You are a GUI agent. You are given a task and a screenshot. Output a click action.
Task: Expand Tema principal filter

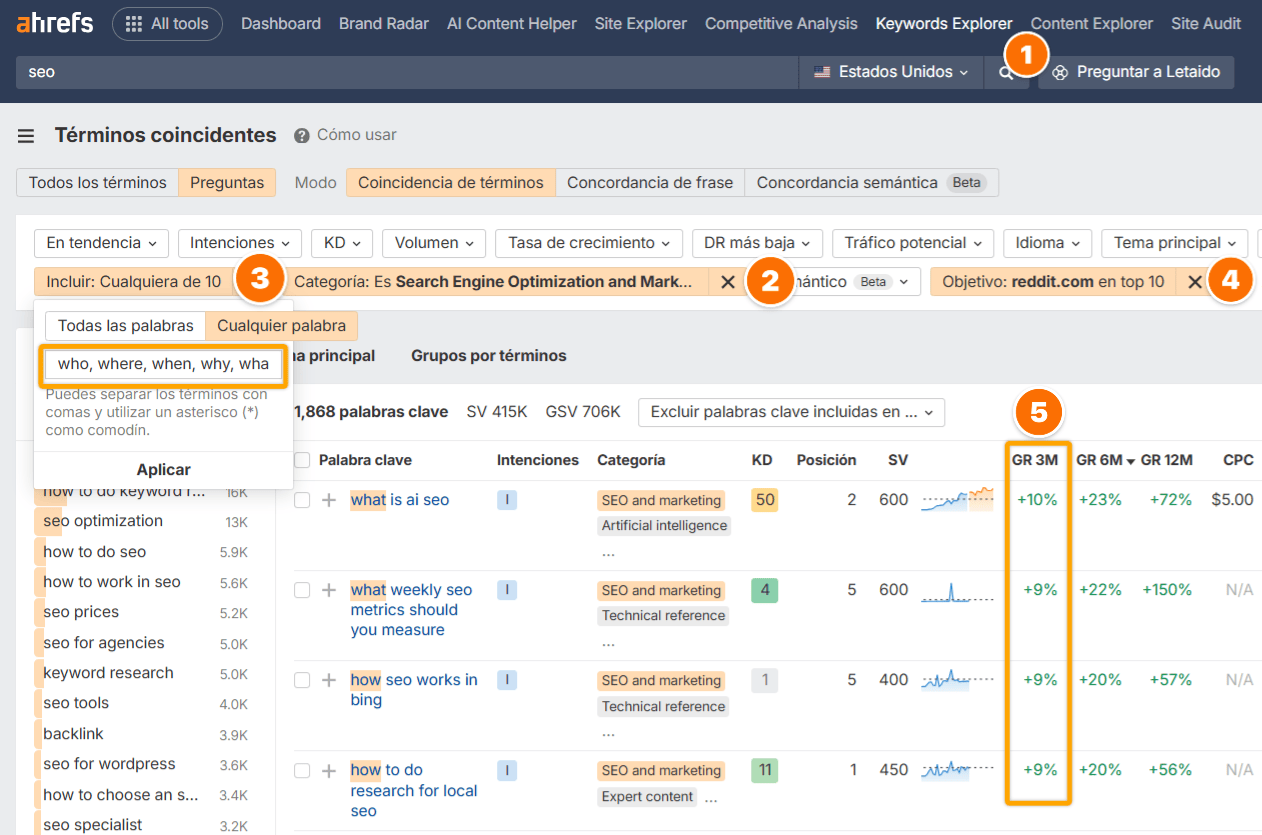pyautogui.click(x=1175, y=243)
